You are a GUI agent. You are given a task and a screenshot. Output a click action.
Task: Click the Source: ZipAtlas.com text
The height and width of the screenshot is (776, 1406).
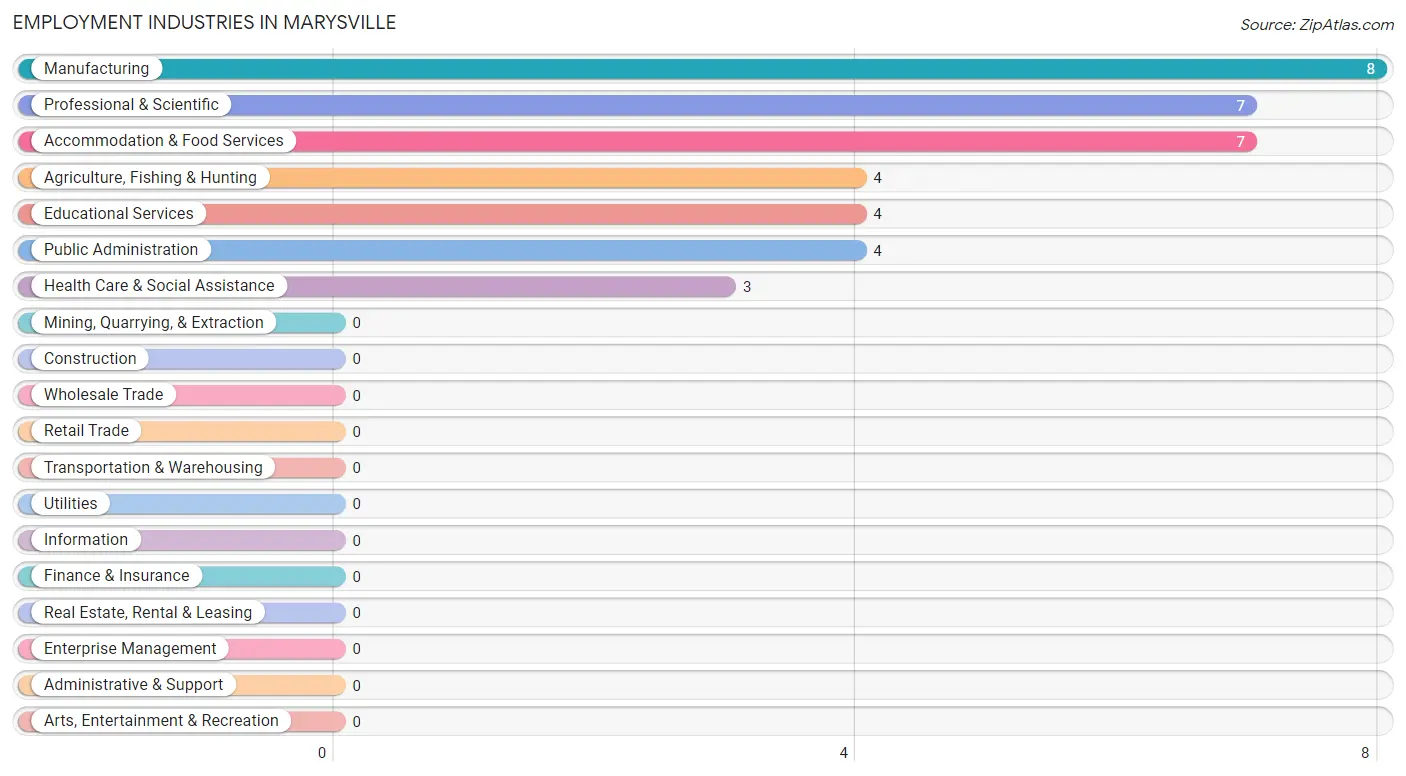(x=1317, y=25)
